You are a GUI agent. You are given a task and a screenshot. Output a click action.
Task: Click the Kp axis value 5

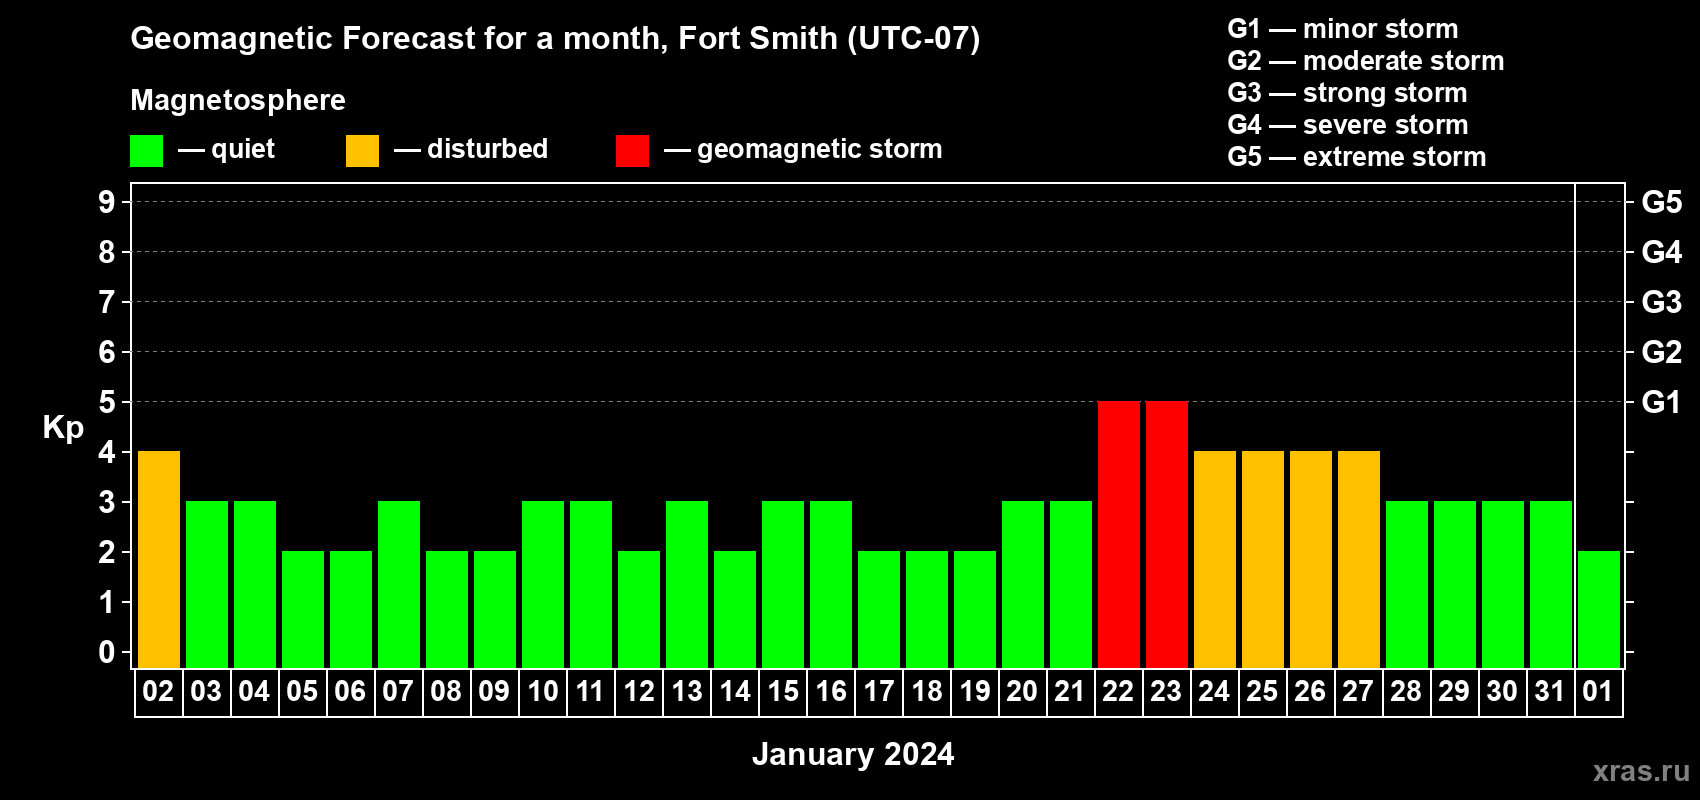point(107,402)
